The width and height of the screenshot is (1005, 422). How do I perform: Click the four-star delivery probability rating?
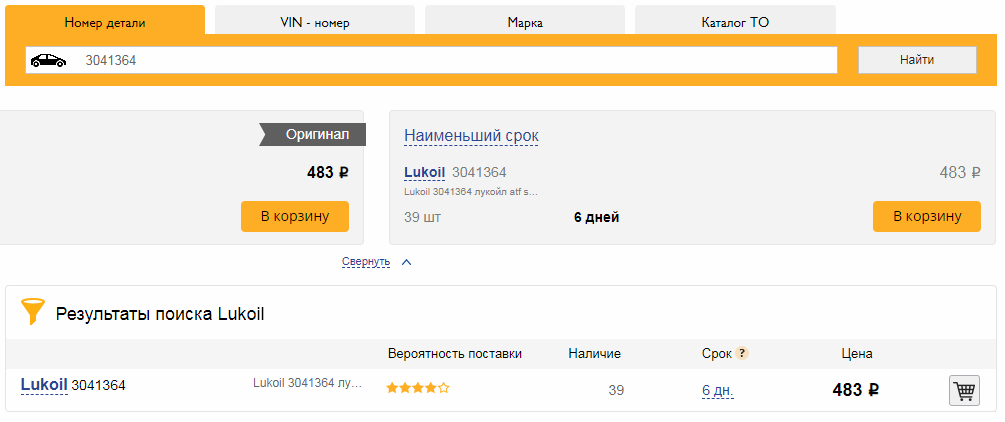coord(417,388)
